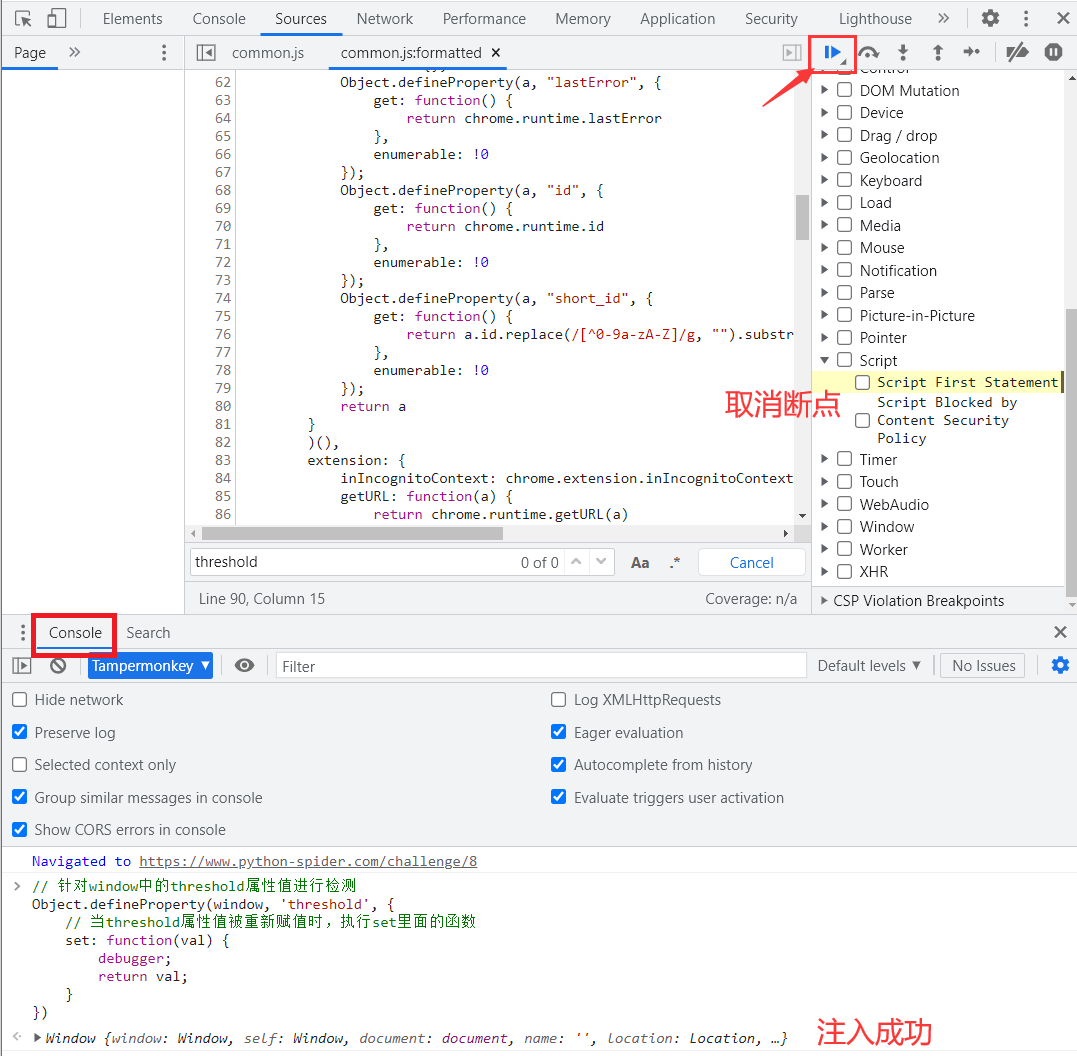This screenshot has height=1056, width=1077.
Task: Open the Tampermonkey context dropdown
Action: (150, 666)
